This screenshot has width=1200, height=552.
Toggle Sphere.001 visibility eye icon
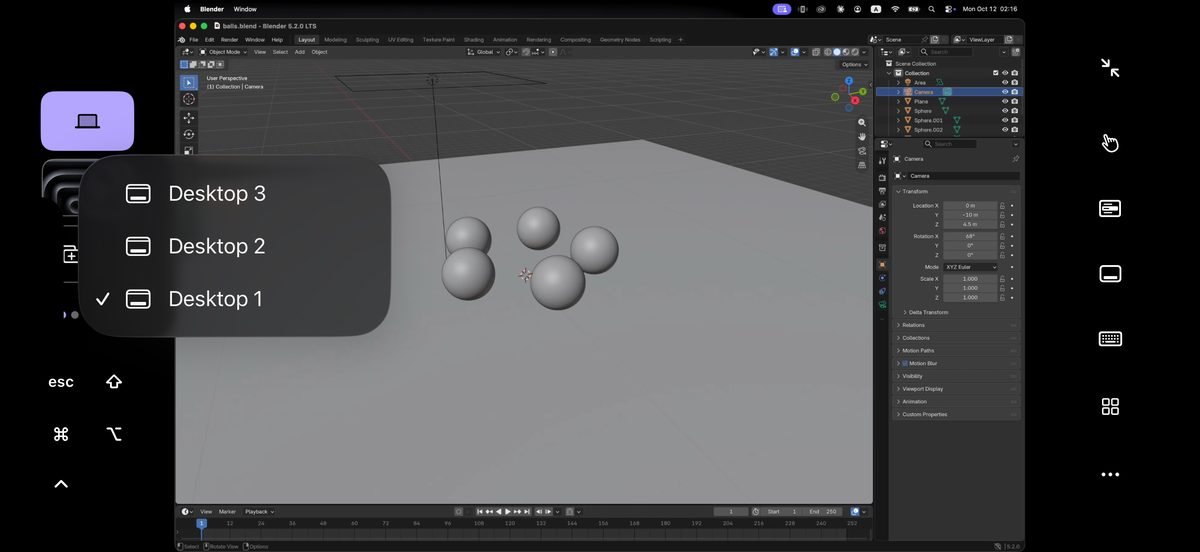[x=1005, y=120]
